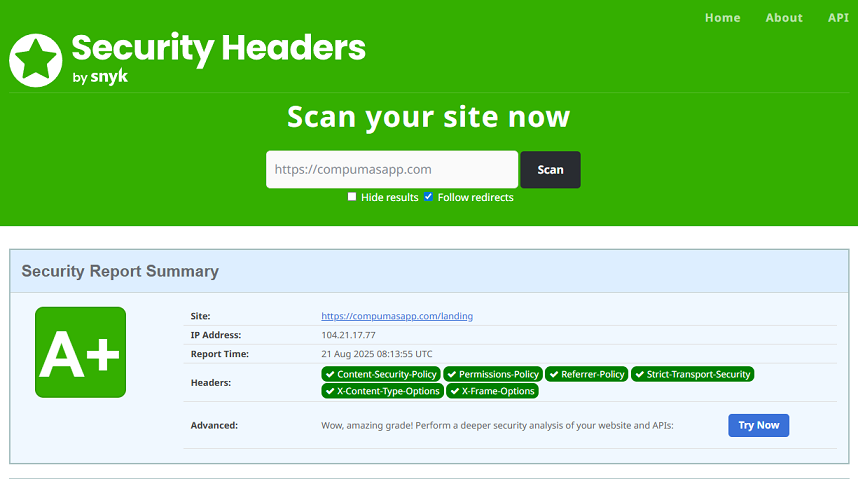Click the A+ grade badge
This screenshot has width=858, height=479.
pos(80,352)
